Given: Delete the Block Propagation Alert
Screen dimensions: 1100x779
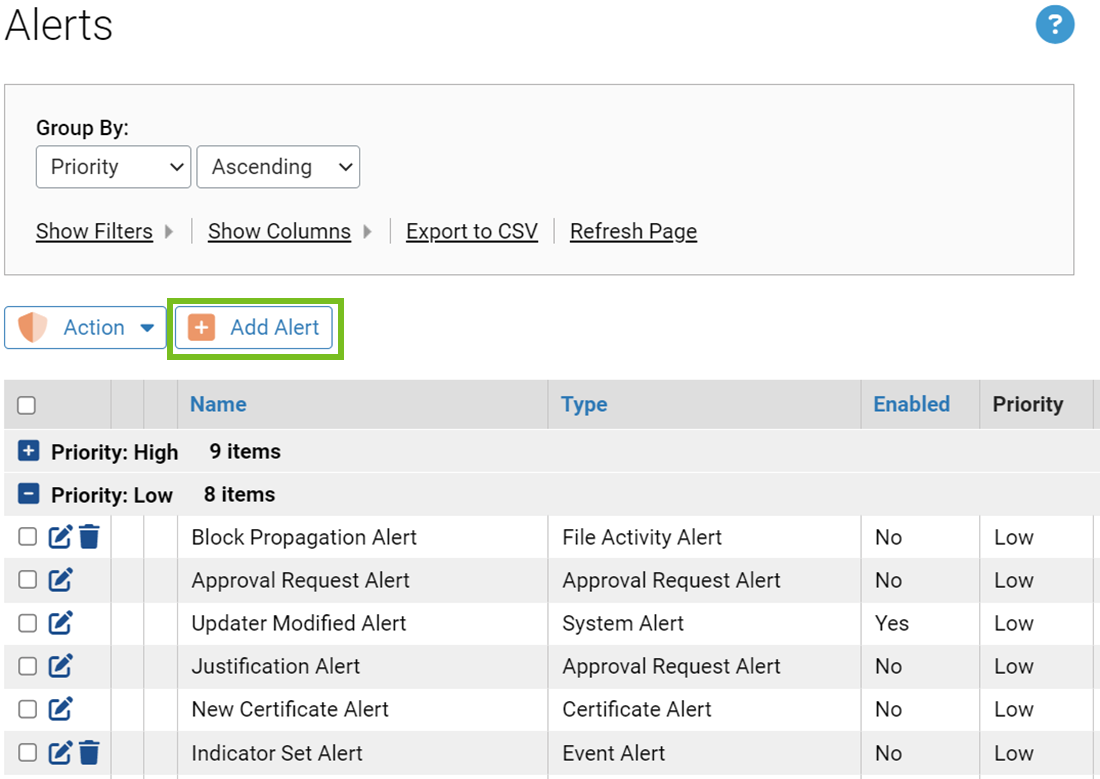Looking at the screenshot, I should coord(90,537).
